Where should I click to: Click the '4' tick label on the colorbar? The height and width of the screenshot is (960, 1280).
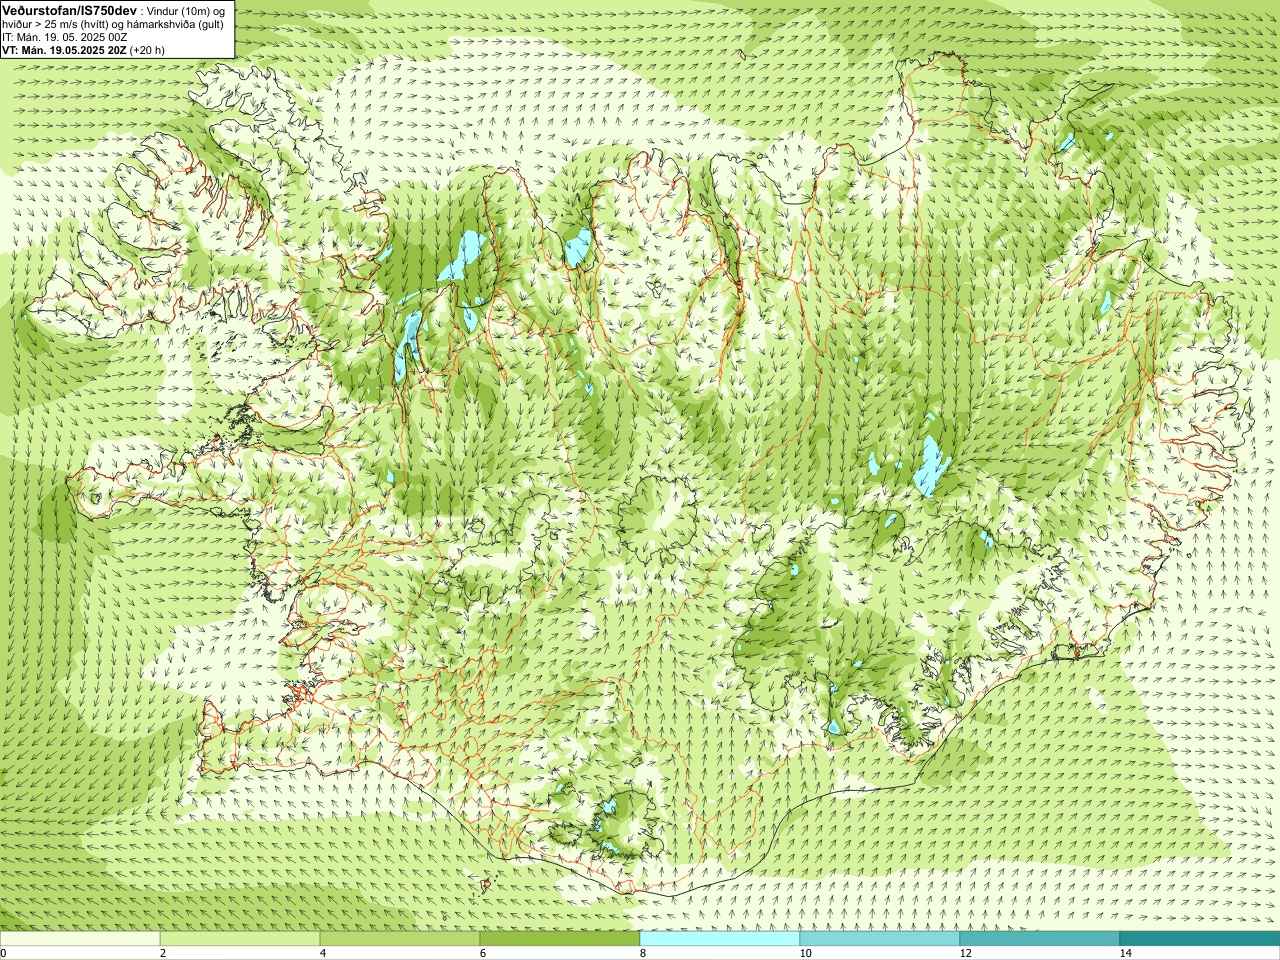(323, 953)
